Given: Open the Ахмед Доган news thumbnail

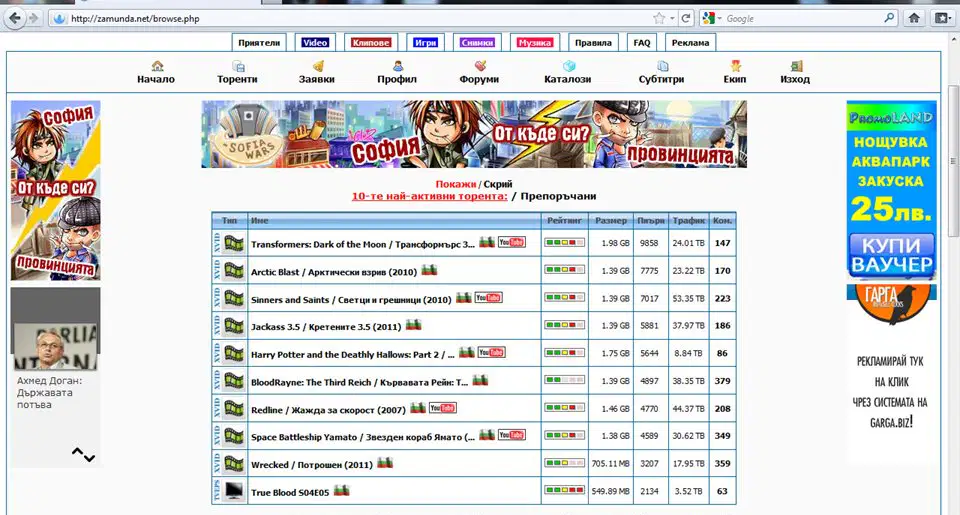Looking at the screenshot, I should (x=56, y=346).
